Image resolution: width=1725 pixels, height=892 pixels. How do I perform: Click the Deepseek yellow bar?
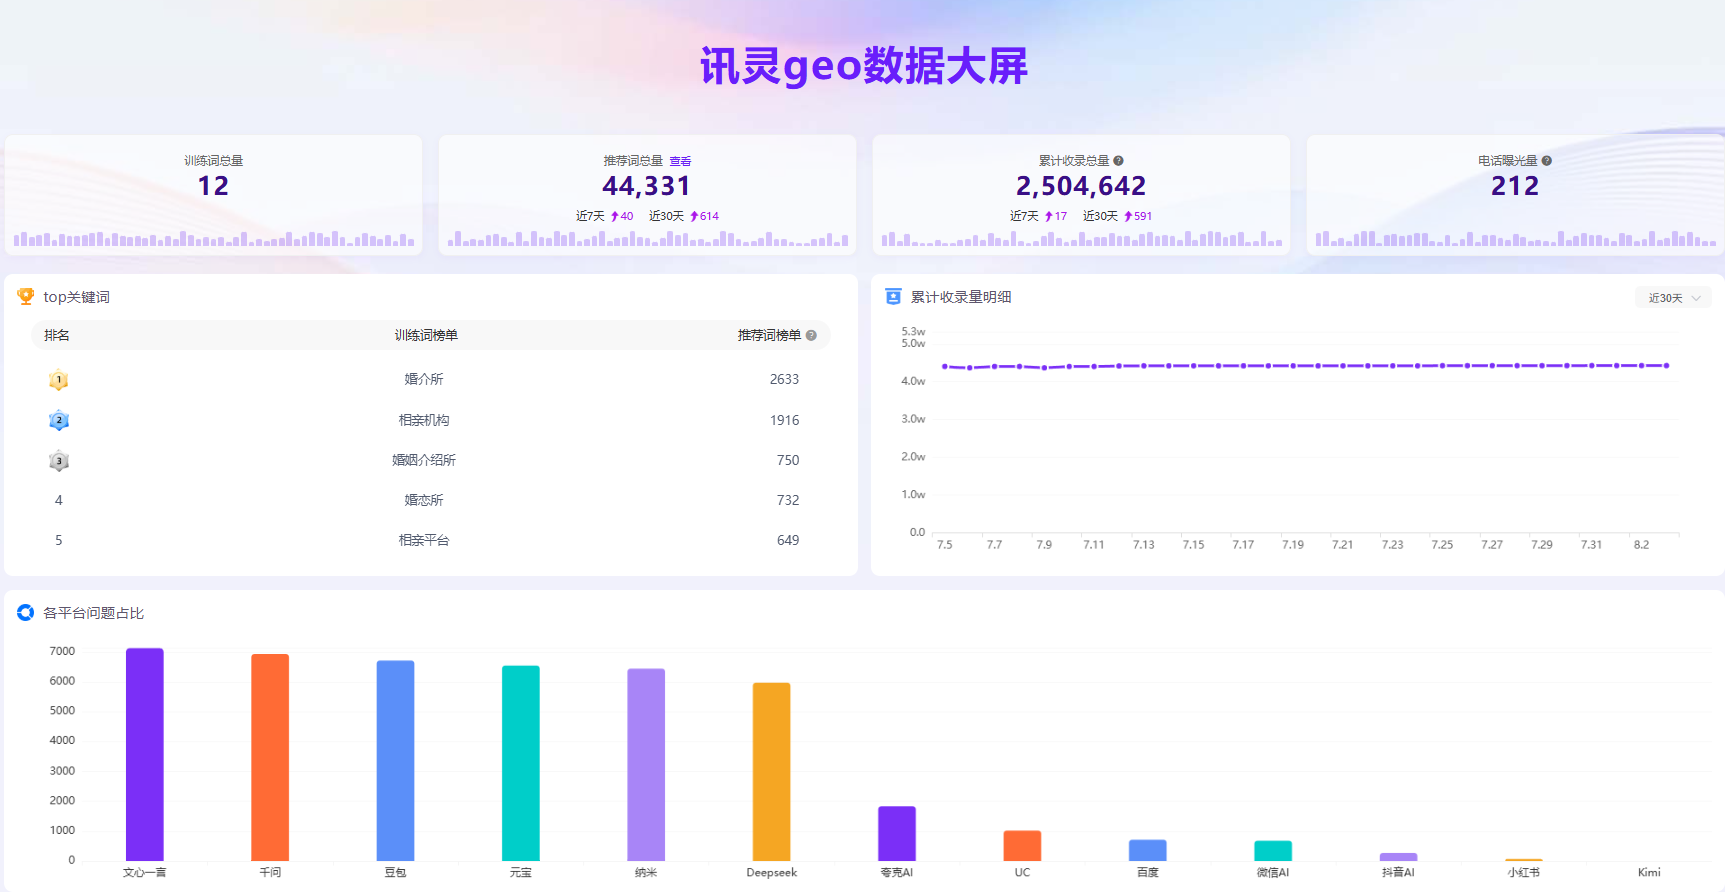click(x=771, y=771)
